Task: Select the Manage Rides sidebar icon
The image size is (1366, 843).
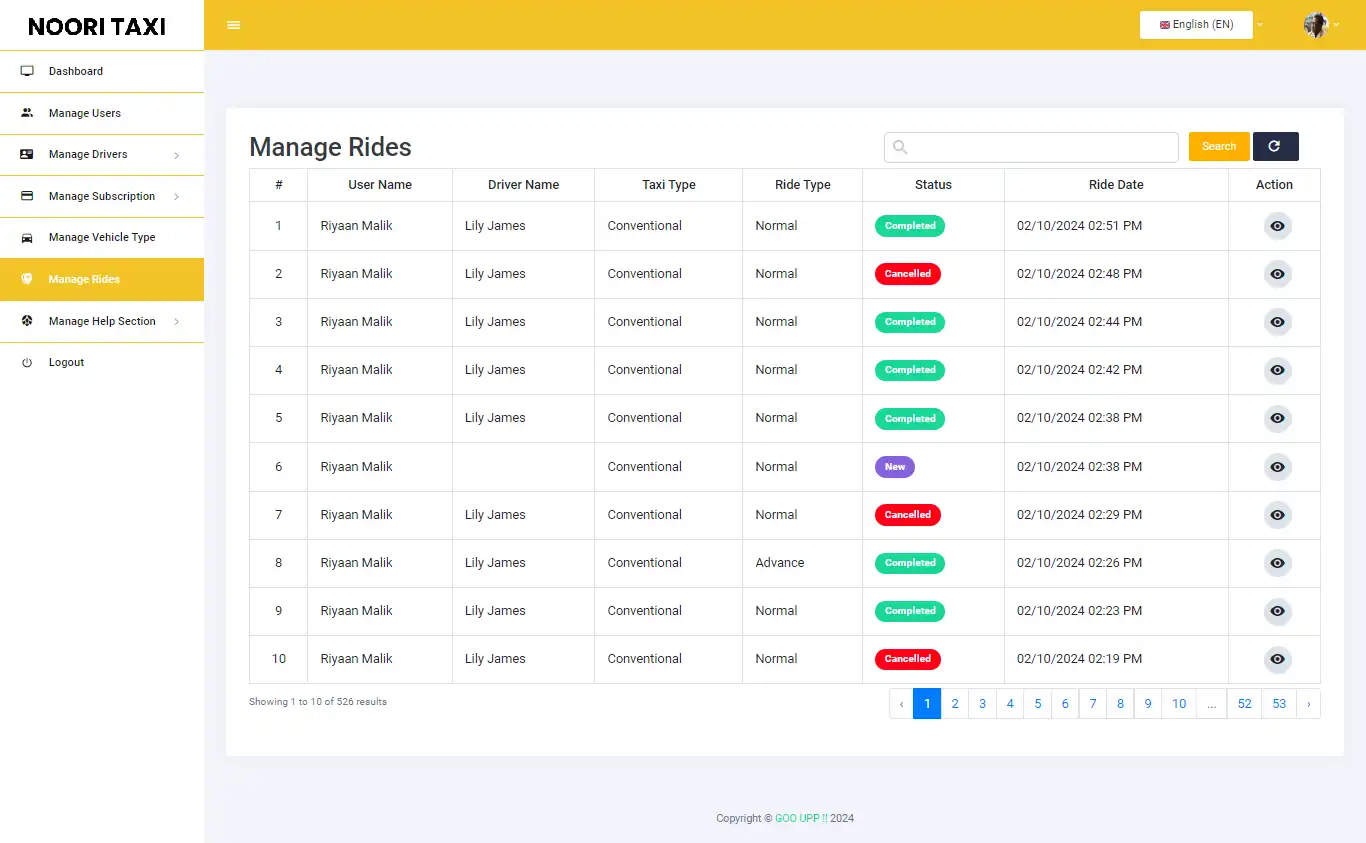Action: 27,279
